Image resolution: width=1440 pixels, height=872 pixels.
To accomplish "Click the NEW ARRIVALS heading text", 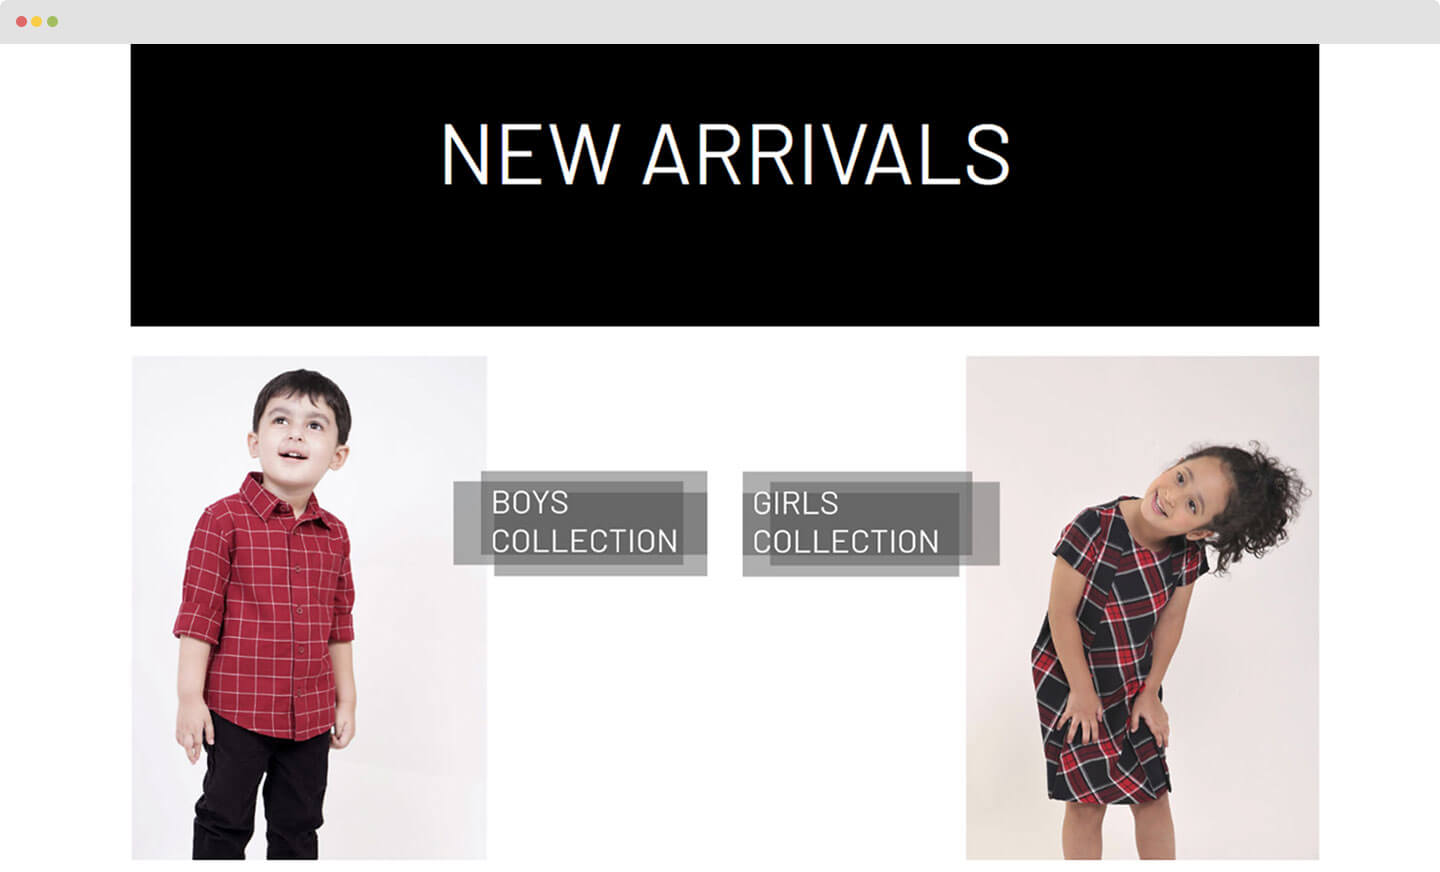I will [x=725, y=154].
